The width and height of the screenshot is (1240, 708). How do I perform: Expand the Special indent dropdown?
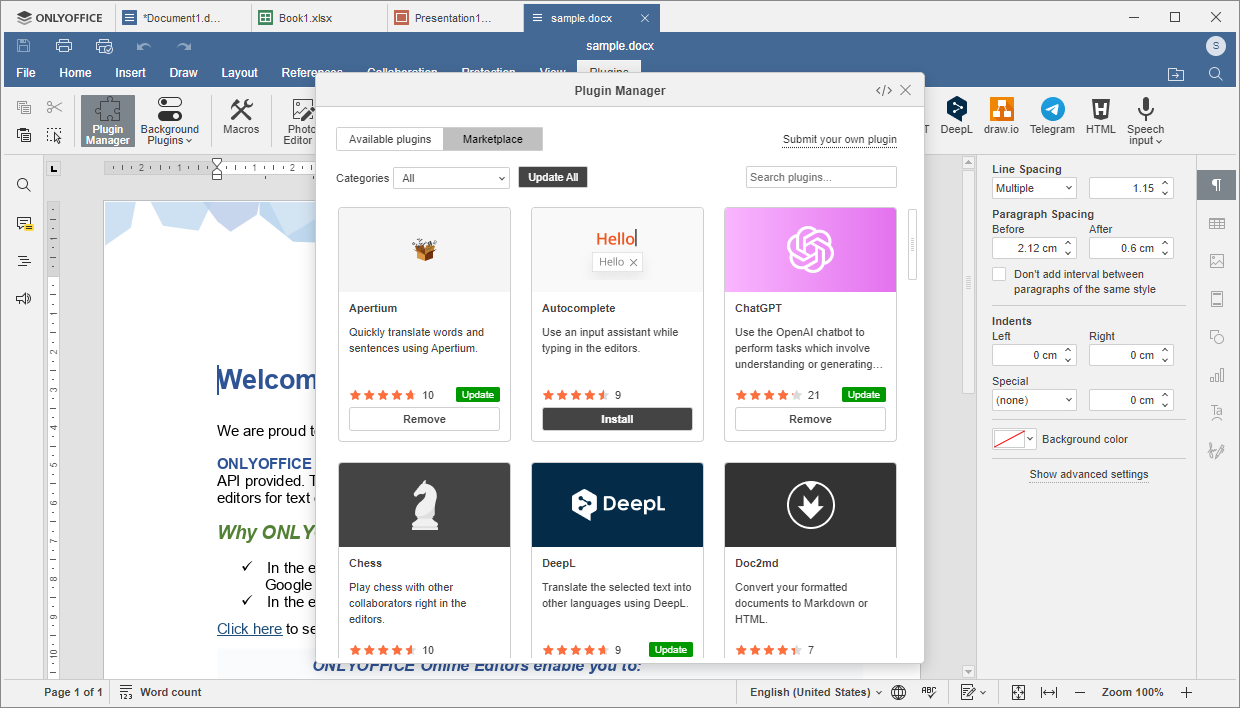[x=1034, y=399]
